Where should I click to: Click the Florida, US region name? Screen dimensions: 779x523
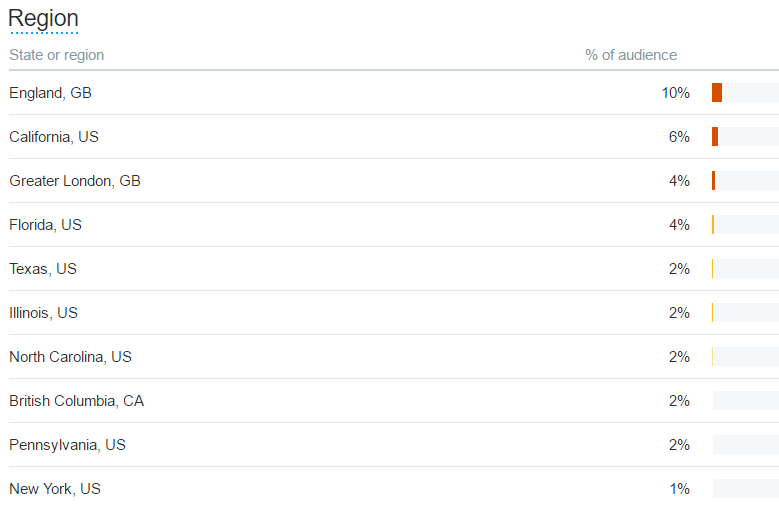pos(45,225)
